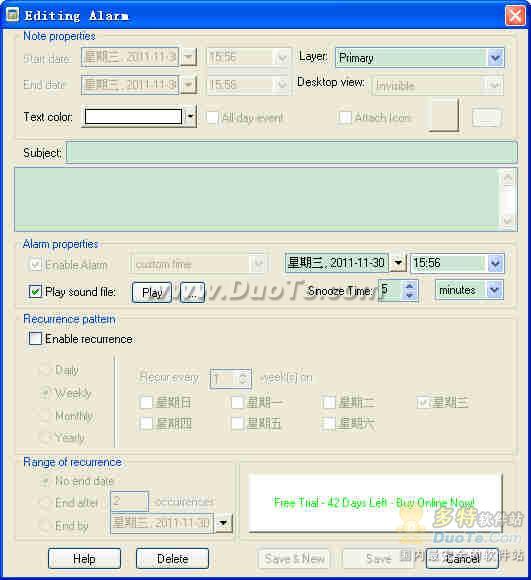Close the Editing Alarm dialog
Viewport: 531px width, 580px height.
coord(515,16)
